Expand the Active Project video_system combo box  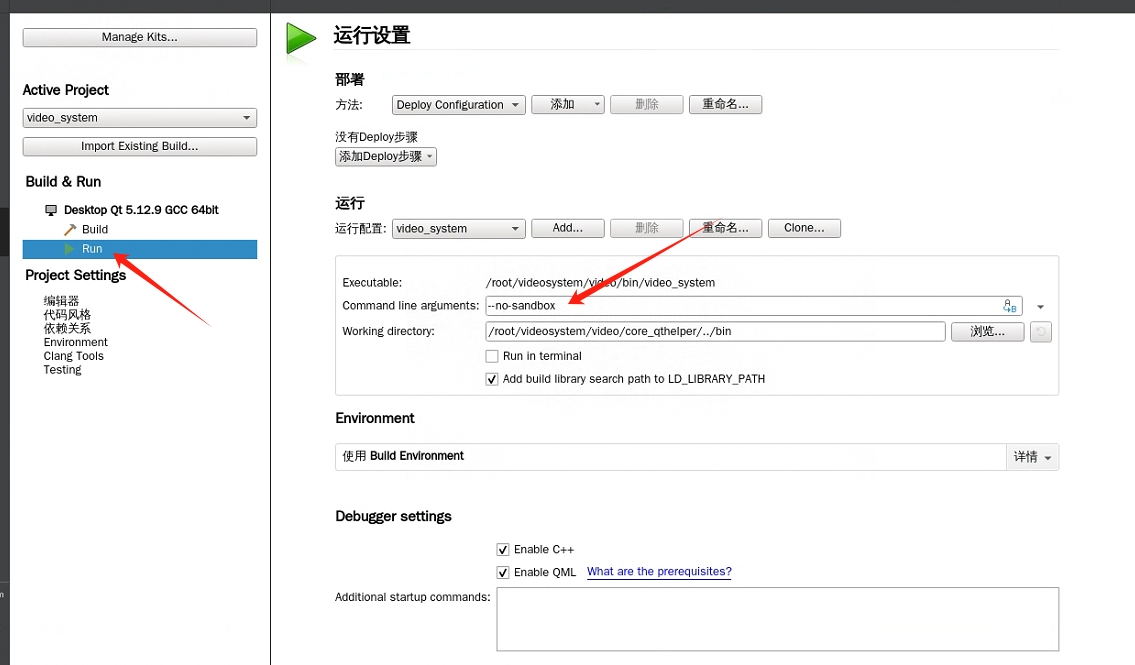pos(139,118)
